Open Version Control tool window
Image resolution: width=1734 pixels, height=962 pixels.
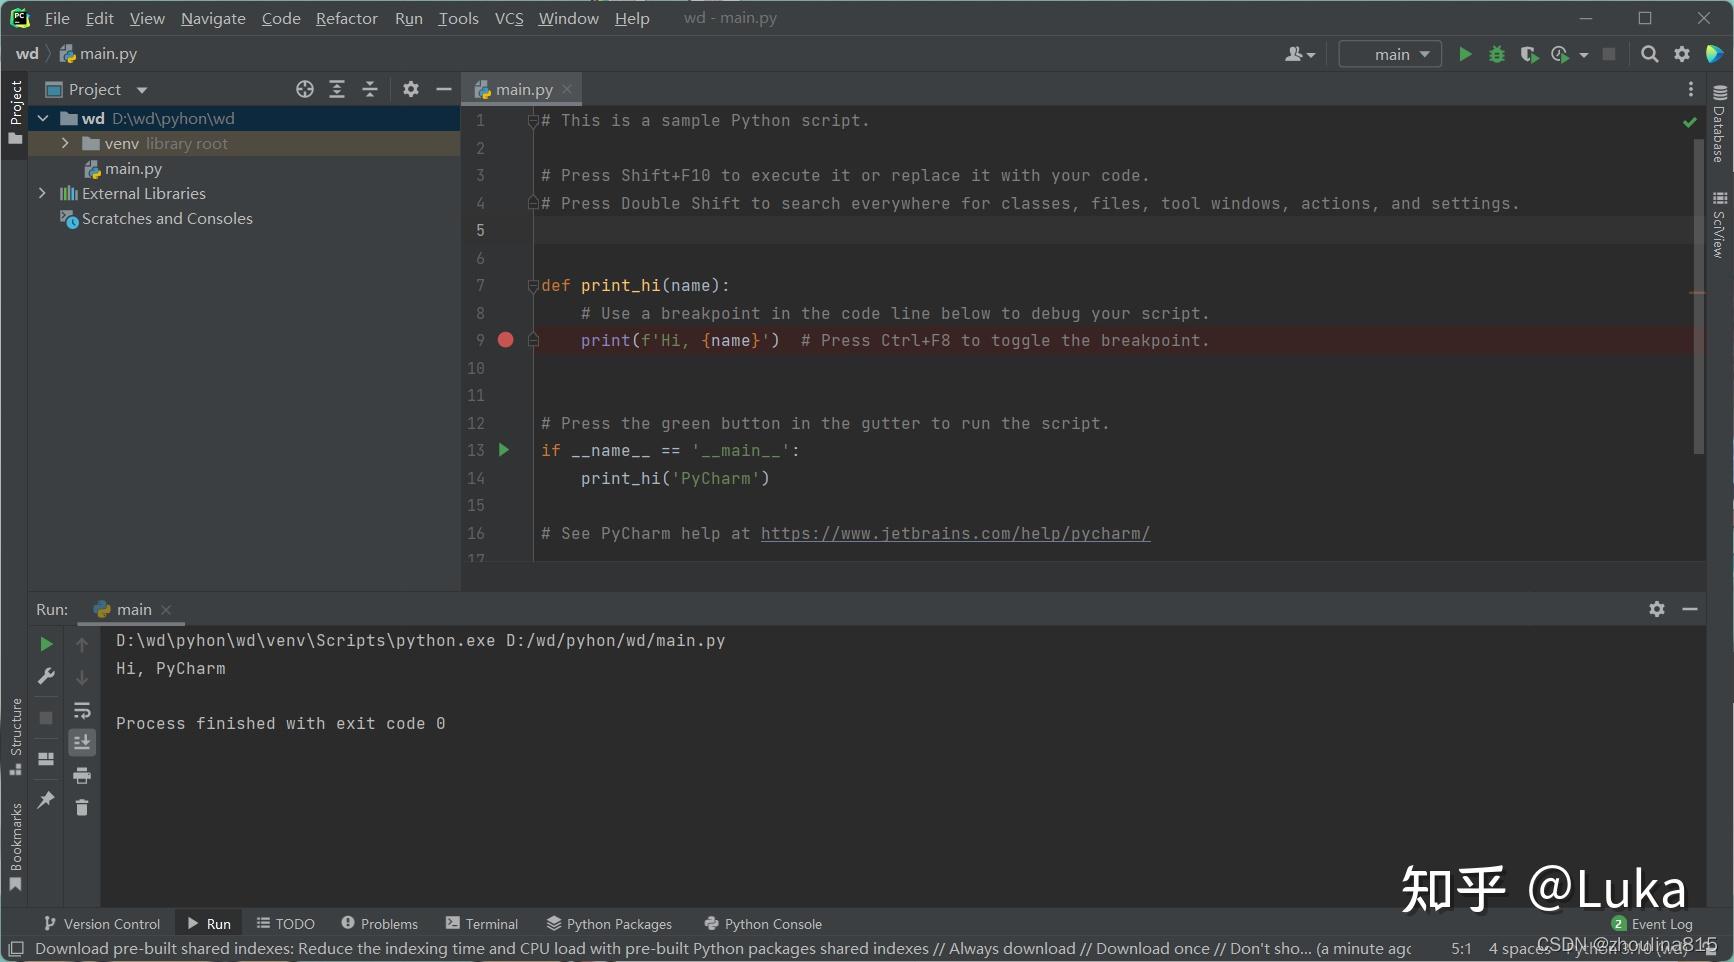101,924
